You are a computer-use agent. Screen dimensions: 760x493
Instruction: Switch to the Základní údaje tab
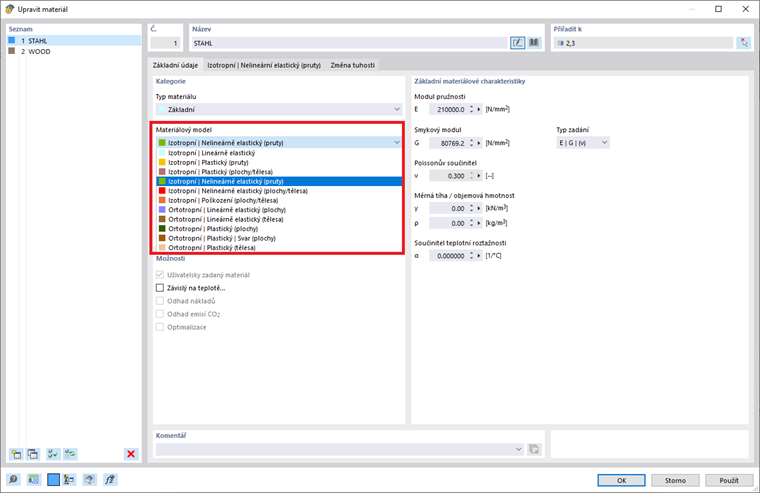point(175,65)
